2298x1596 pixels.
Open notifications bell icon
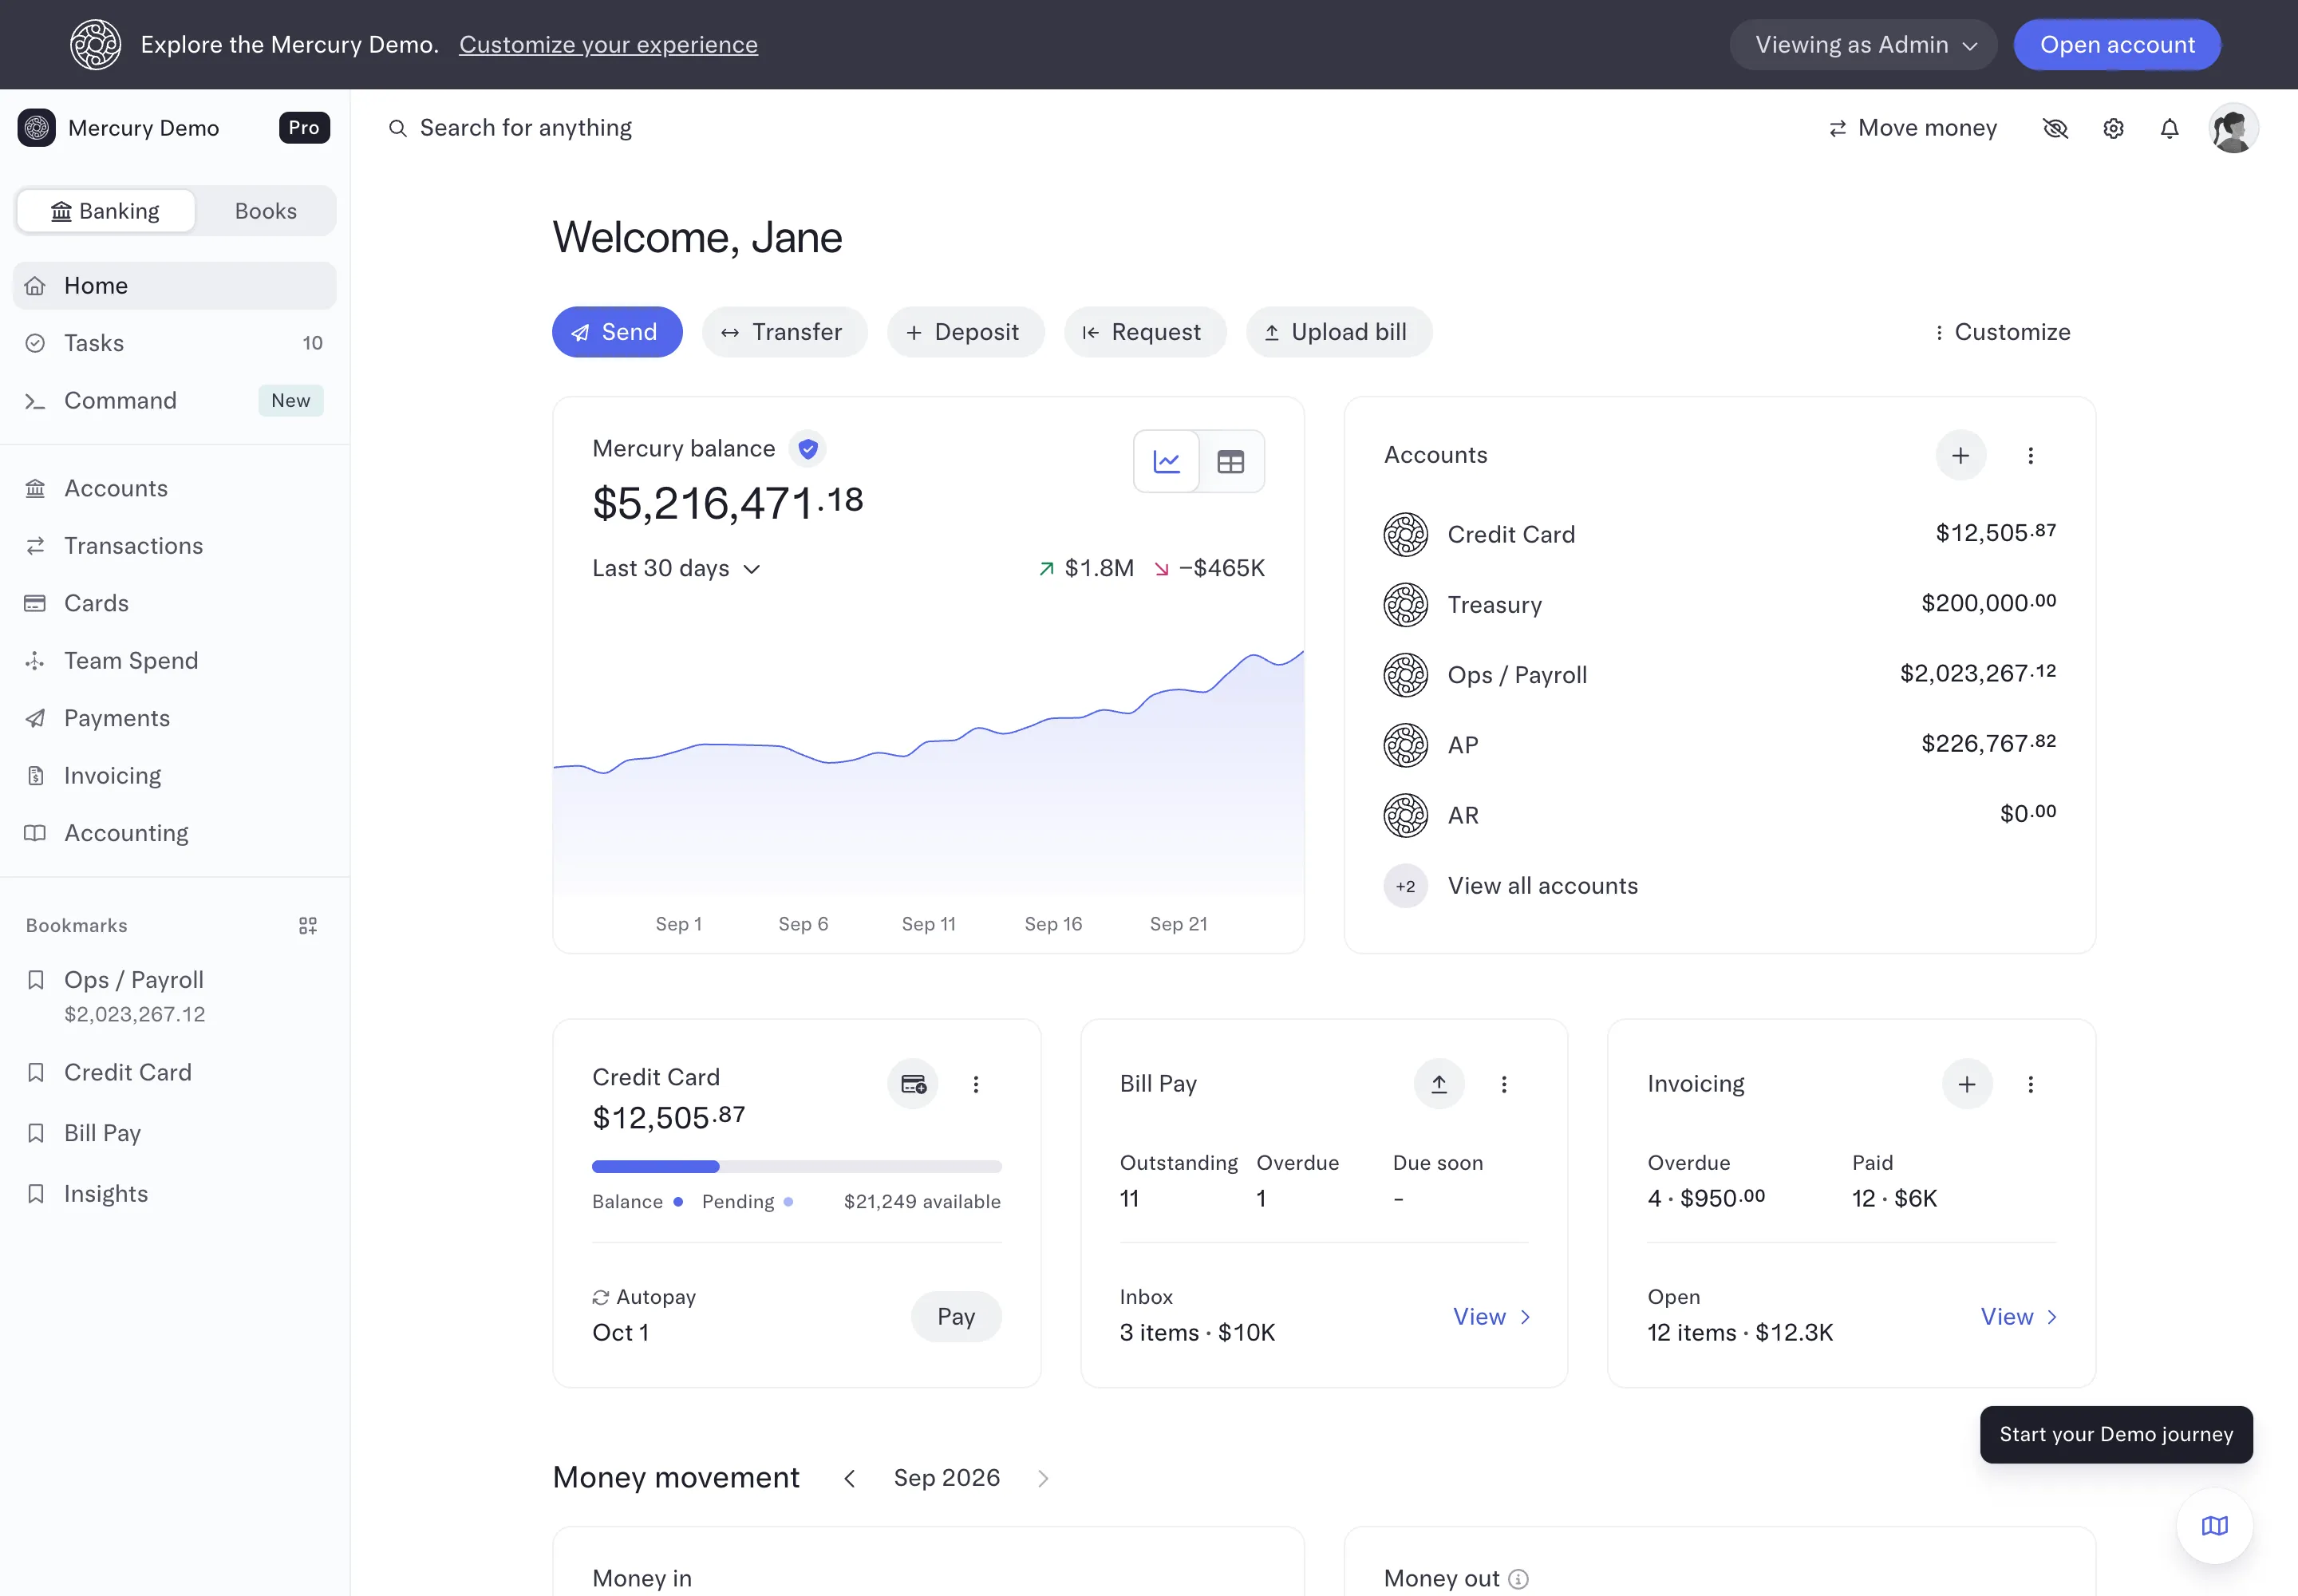2169,128
